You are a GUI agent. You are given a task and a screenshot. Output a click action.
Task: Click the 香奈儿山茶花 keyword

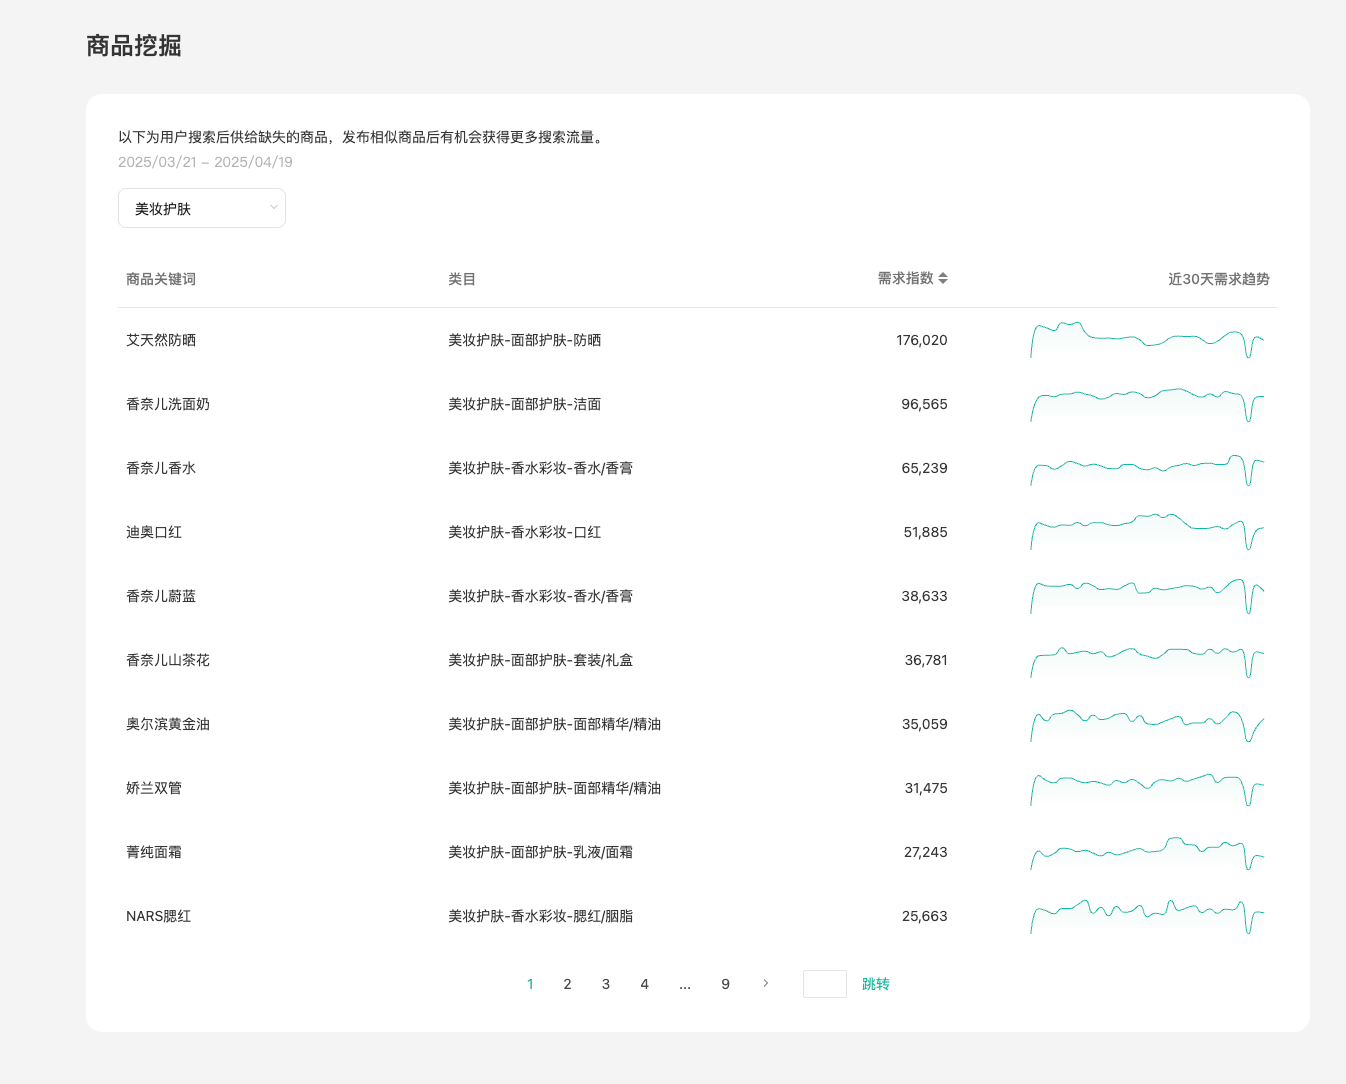pyautogui.click(x=168, y=660)
